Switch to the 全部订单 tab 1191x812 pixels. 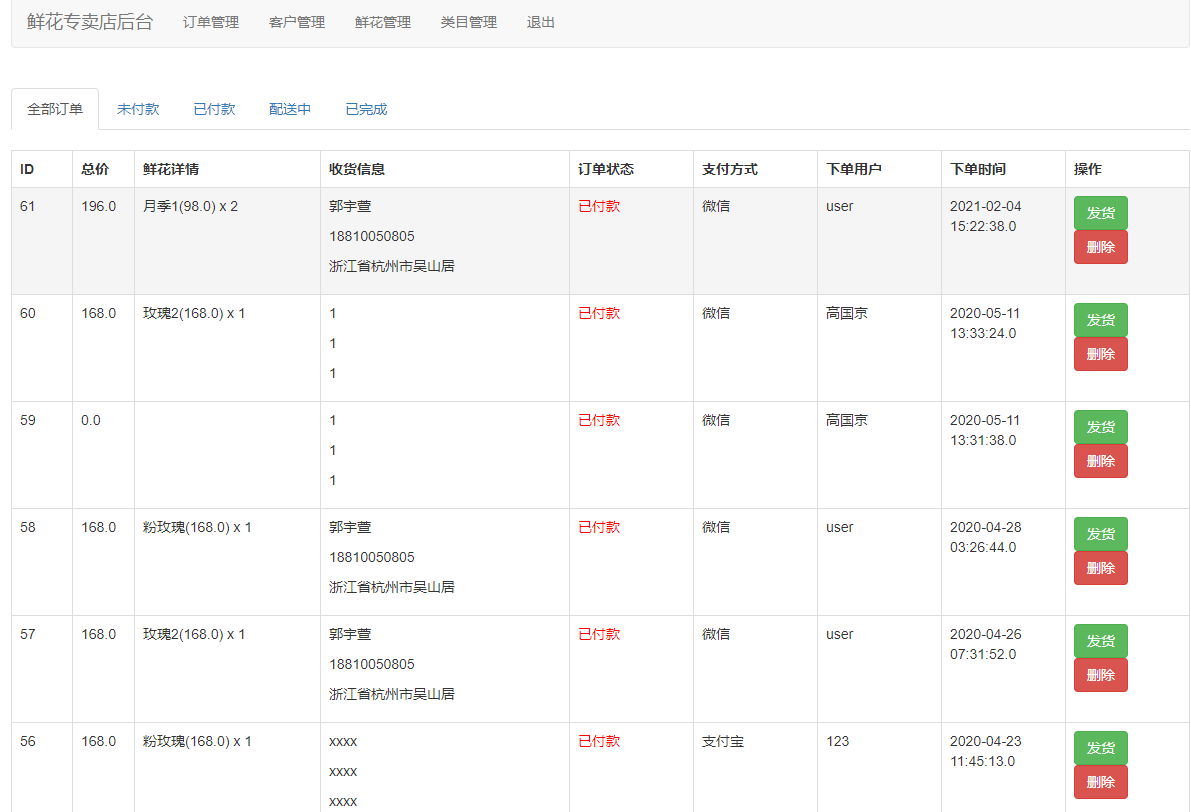coord(55,108)
